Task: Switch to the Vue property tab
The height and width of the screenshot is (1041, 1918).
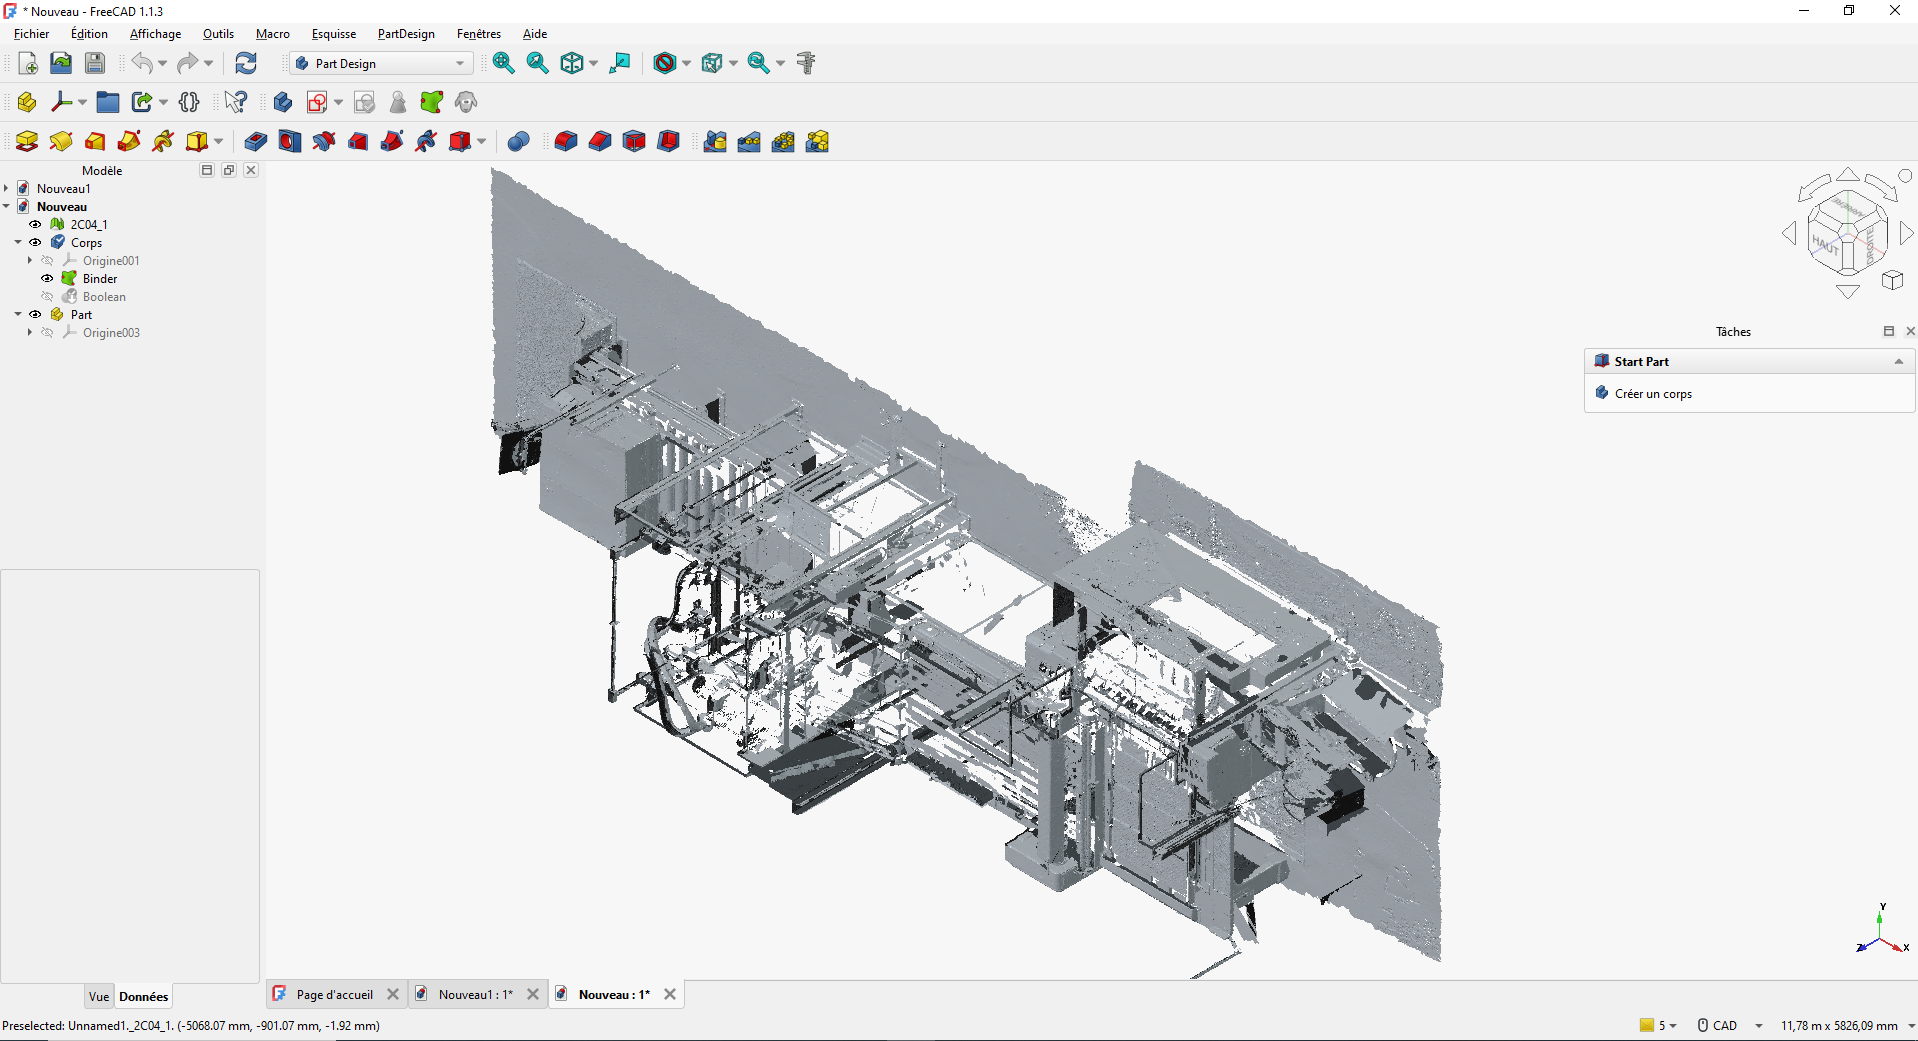Action: 99,996
